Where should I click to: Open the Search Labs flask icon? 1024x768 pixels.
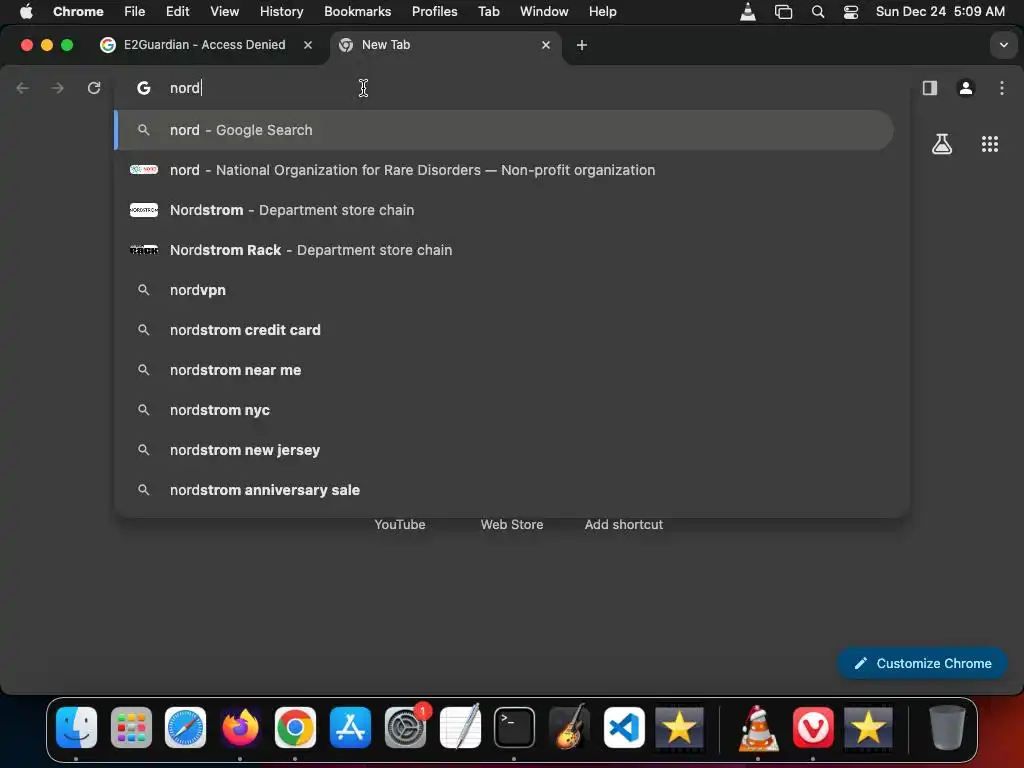(x=942, y=144)
